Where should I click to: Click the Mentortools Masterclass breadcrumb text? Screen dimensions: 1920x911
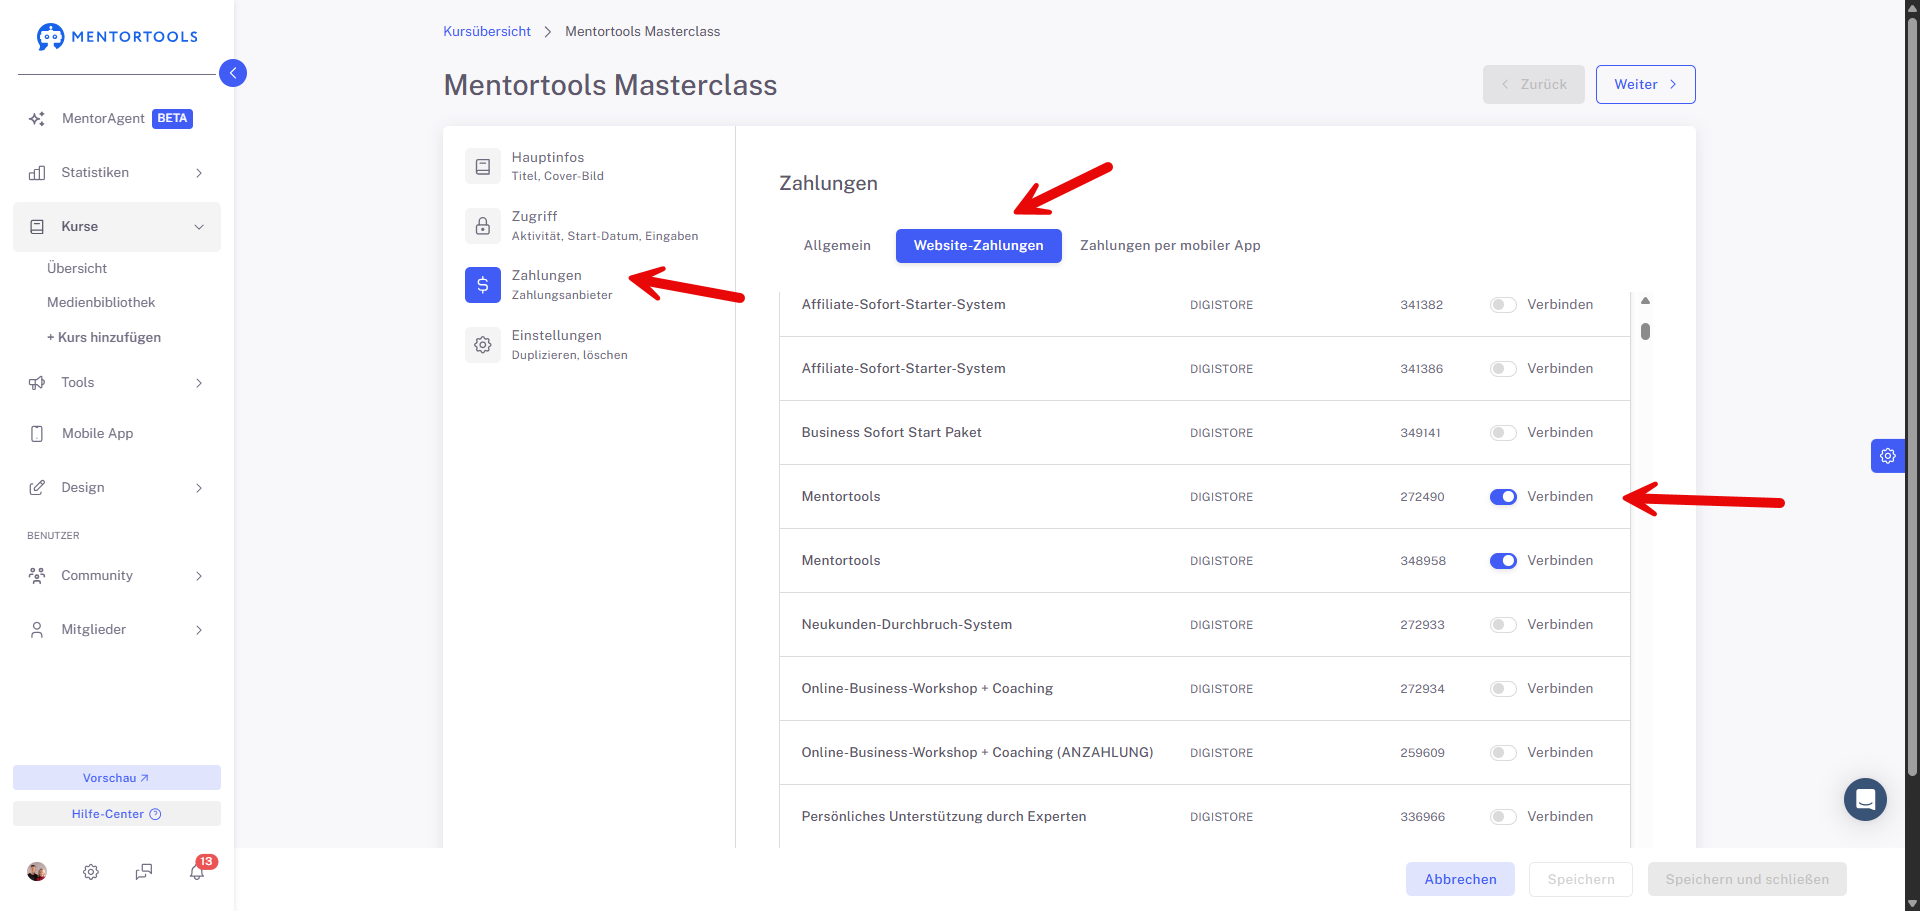[642, 32]
